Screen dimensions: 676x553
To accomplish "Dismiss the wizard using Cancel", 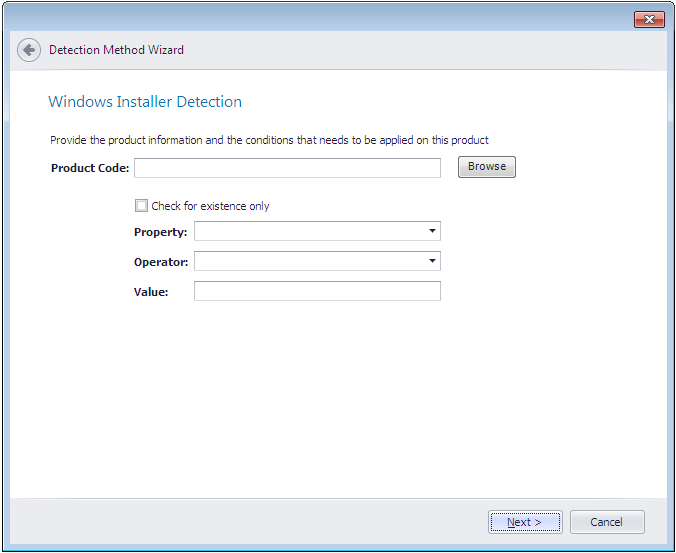I will [606, 522].
